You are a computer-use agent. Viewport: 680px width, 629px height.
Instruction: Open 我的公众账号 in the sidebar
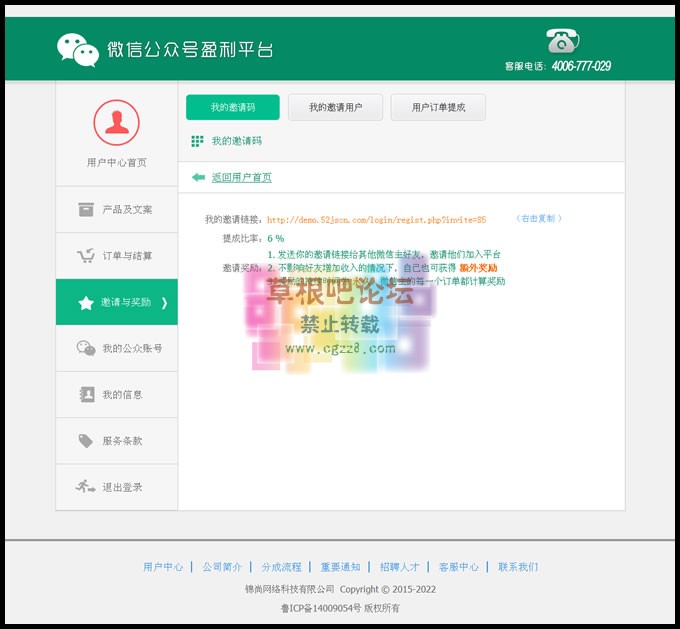(x=117, y=348)
